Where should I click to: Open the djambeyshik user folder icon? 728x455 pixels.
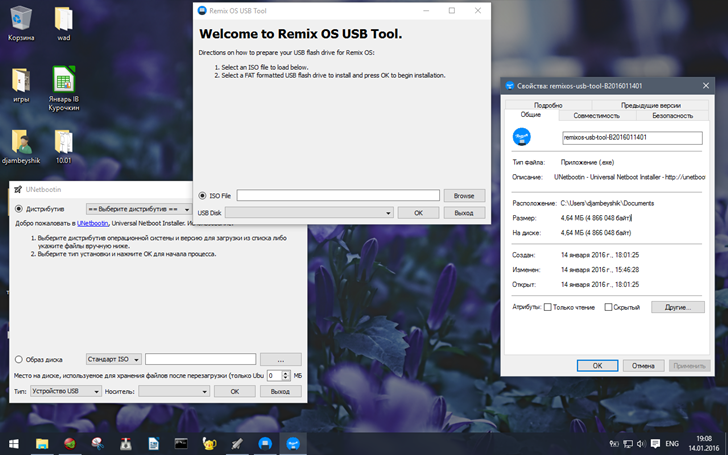(21, 146)
